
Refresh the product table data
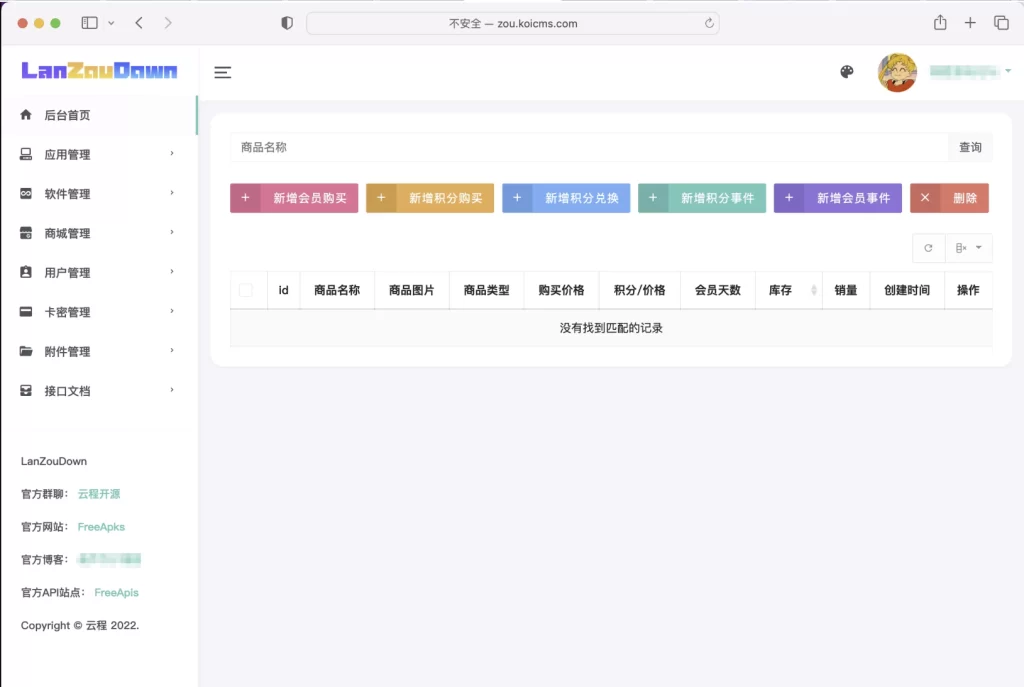tap(928, 247)
